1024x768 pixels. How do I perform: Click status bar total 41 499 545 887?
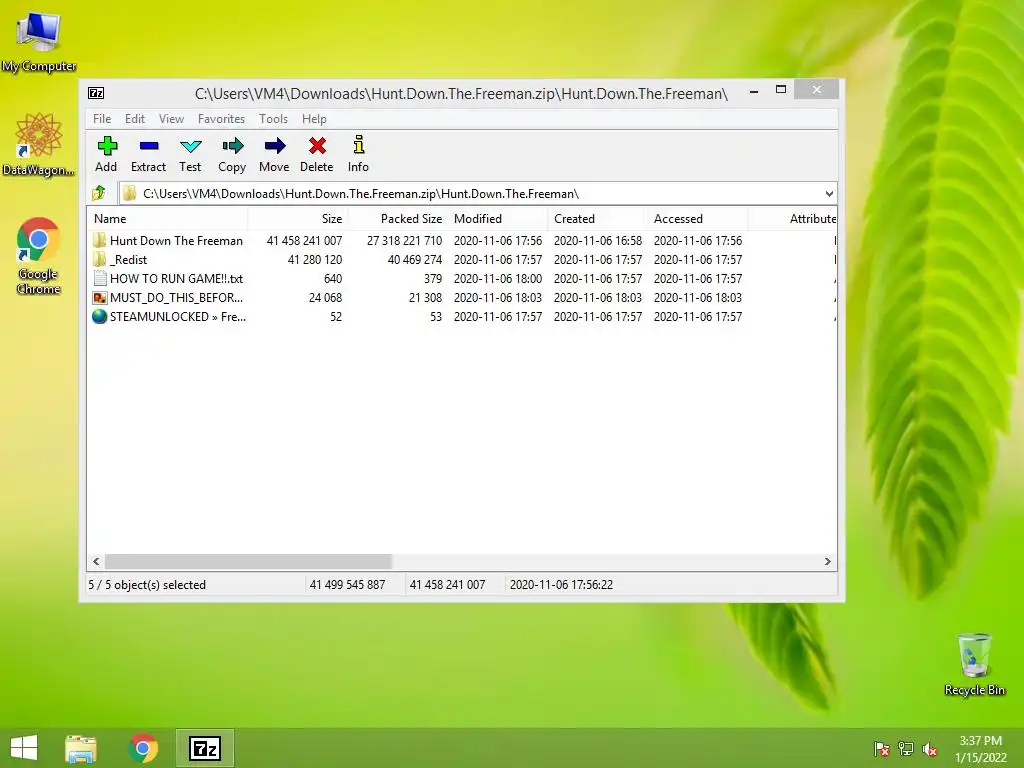pyautogui.click(x=347, y=585)
